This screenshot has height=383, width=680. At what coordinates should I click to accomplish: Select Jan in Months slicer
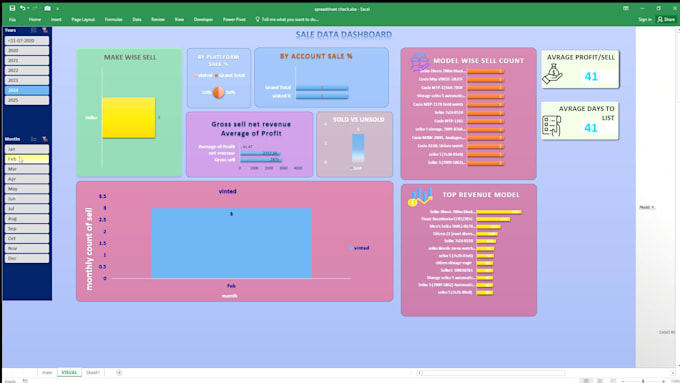pos(27,149)
